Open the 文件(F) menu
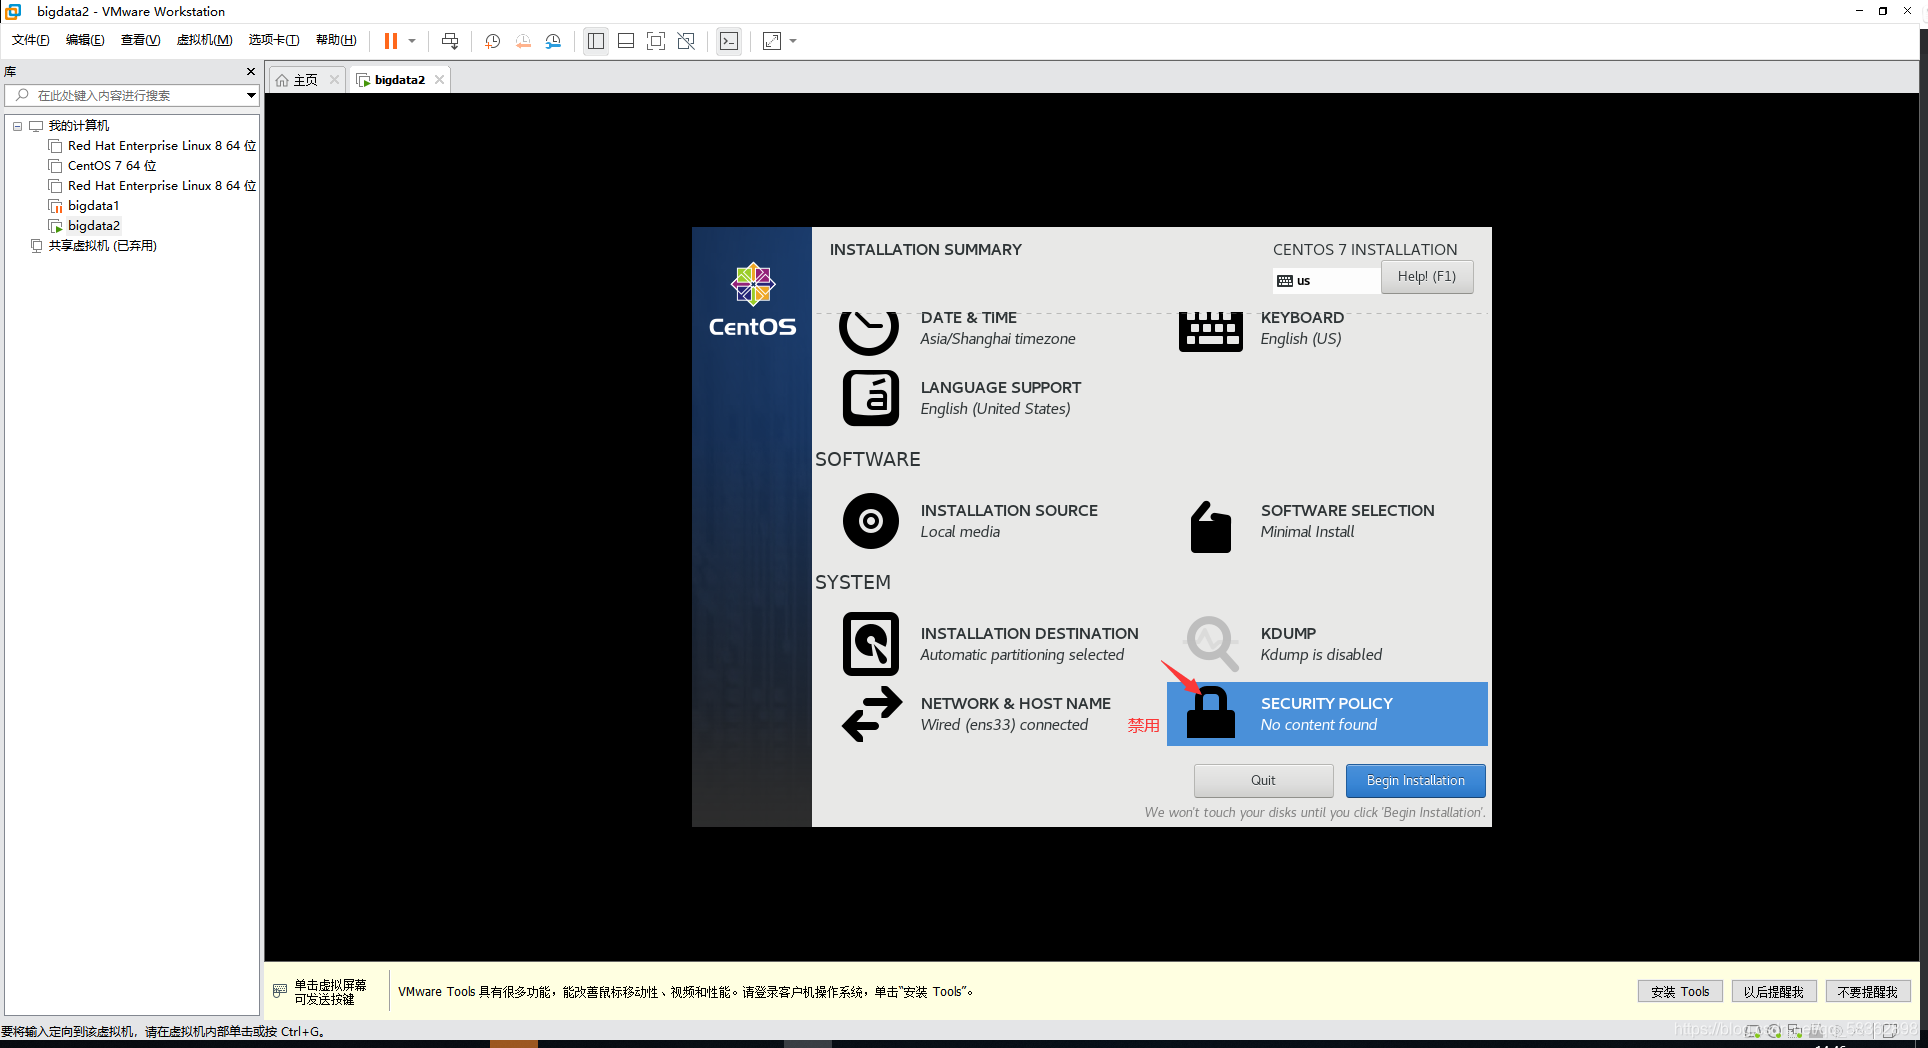Screen dimensions: 1928x1048 [31, 40]
